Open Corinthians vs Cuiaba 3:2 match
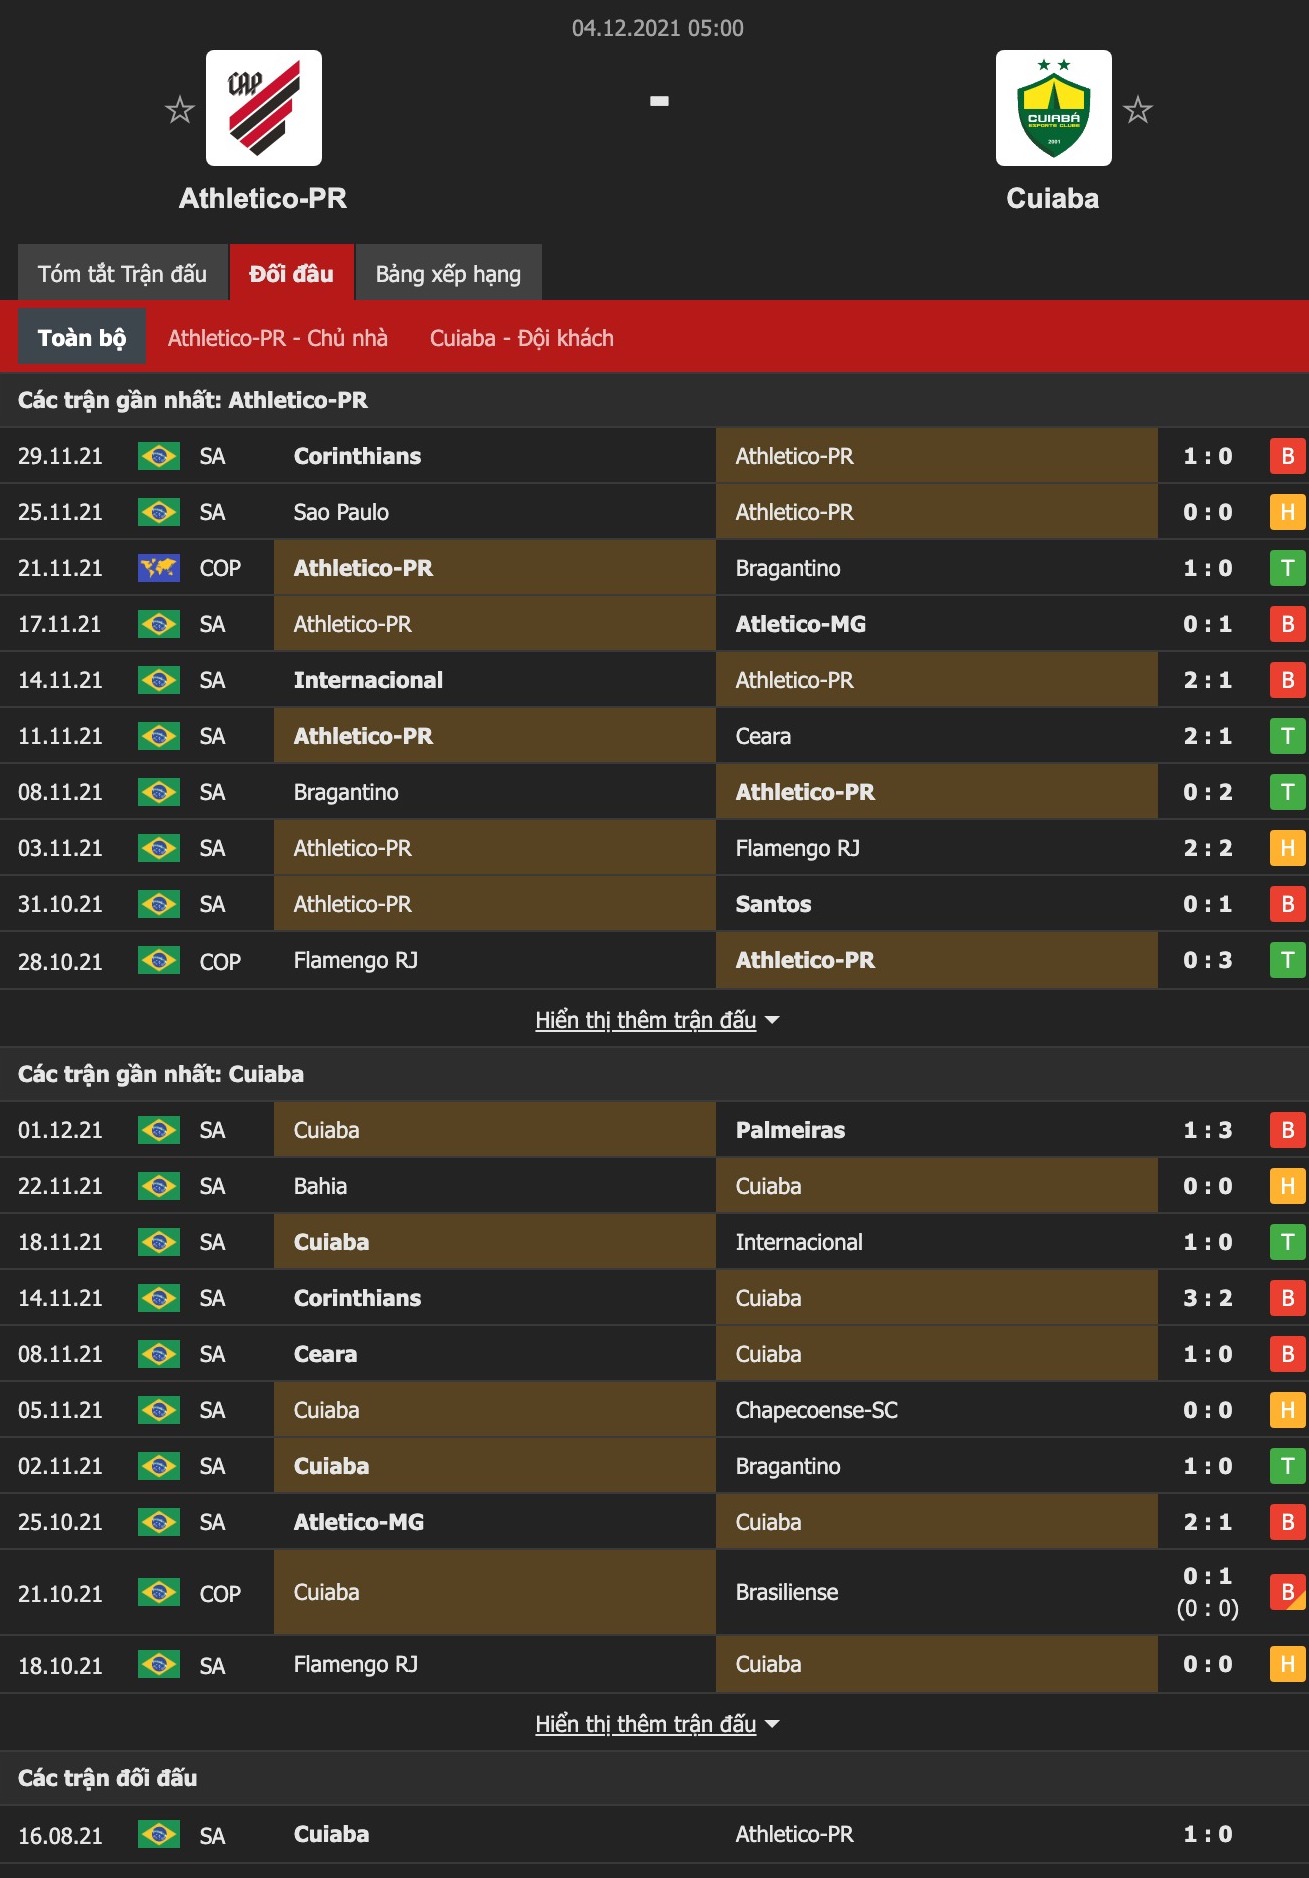The width and height of the screenshot is (1309, 1878). tap(654, 1298)
